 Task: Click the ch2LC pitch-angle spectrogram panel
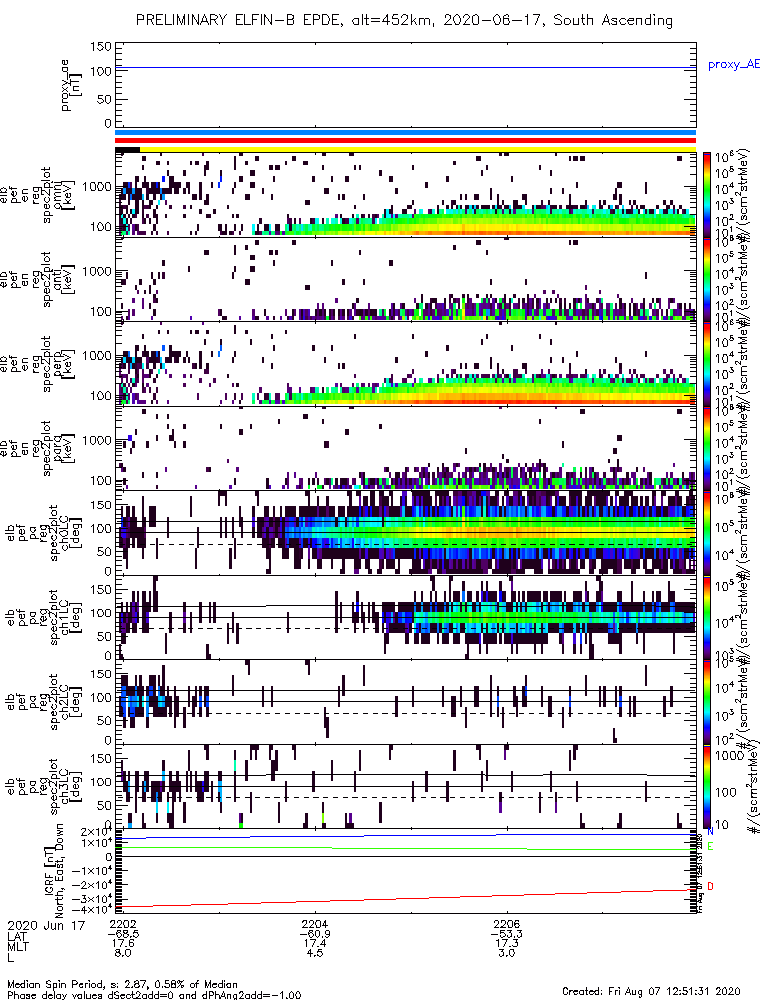tap(406, 702)
